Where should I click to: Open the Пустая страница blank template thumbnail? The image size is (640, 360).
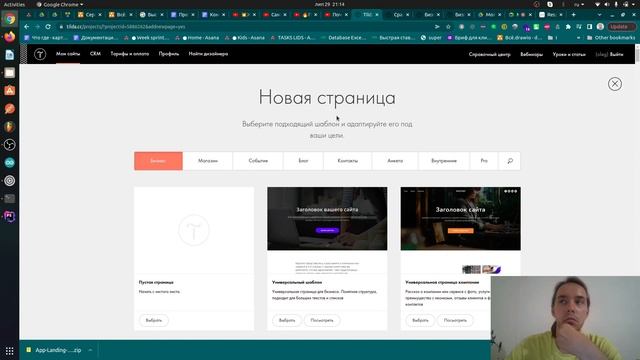tap(194, 230)
